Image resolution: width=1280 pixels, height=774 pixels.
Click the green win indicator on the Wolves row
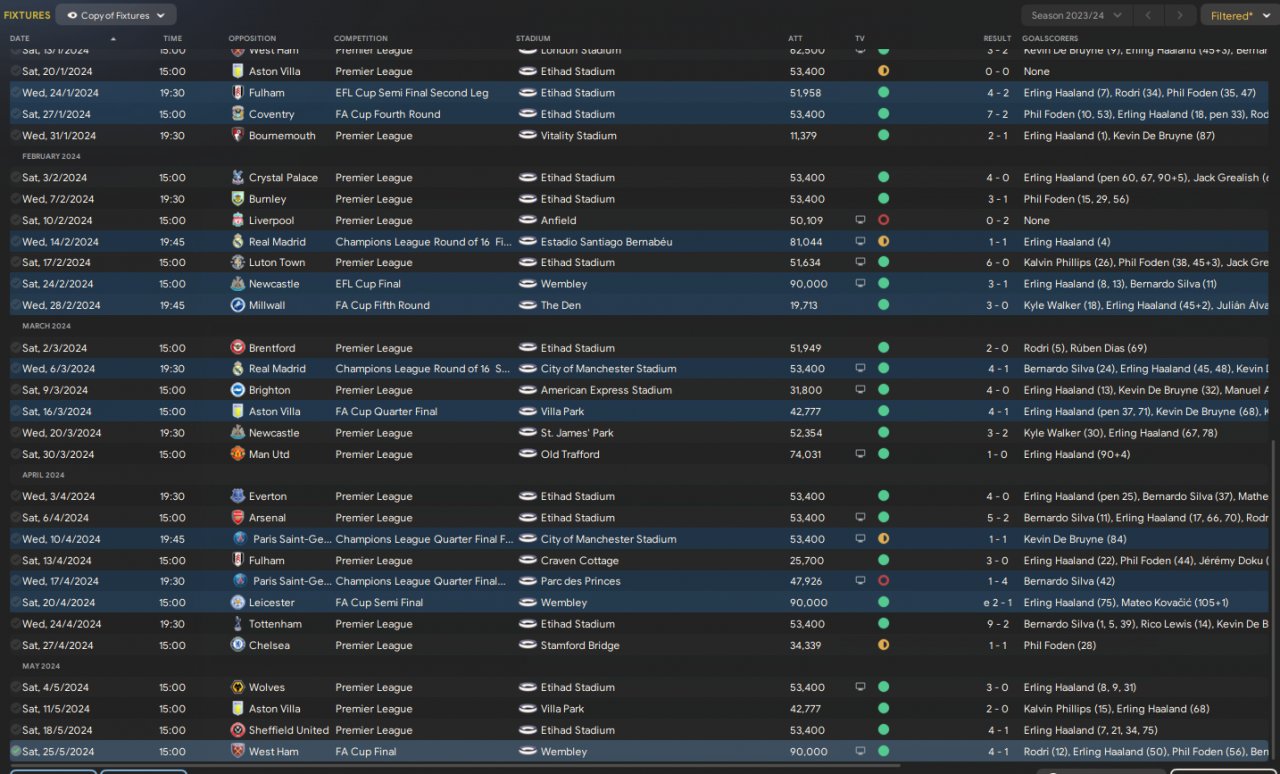(883, 688)
